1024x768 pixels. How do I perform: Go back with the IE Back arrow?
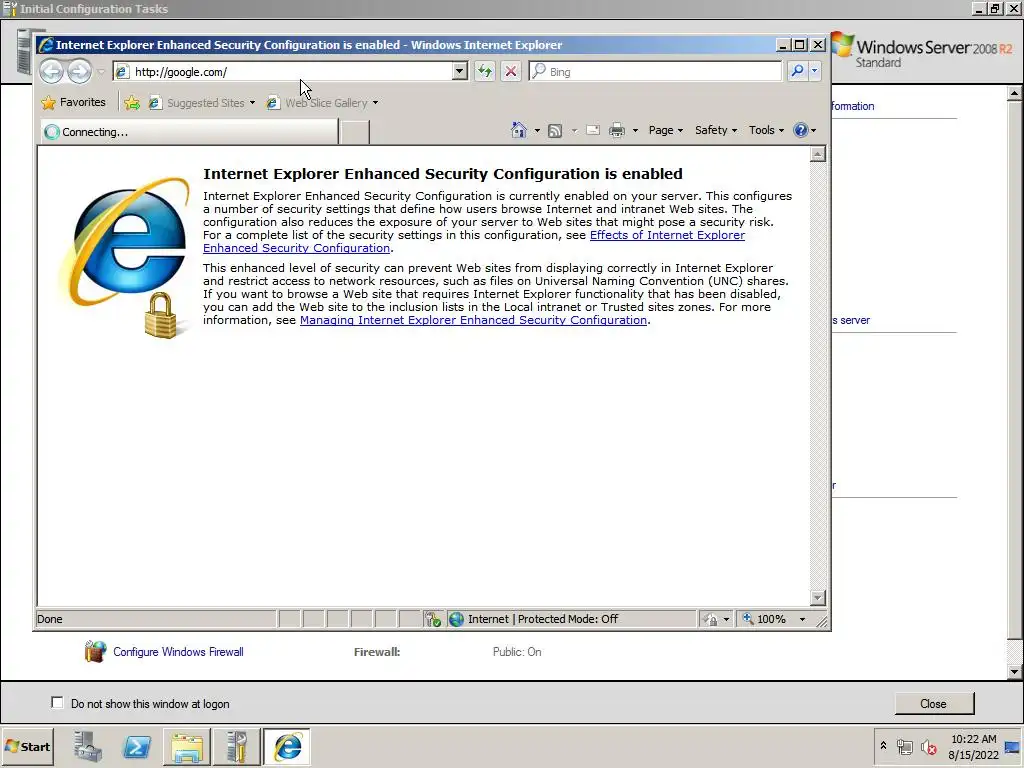[x=52, y=71]
